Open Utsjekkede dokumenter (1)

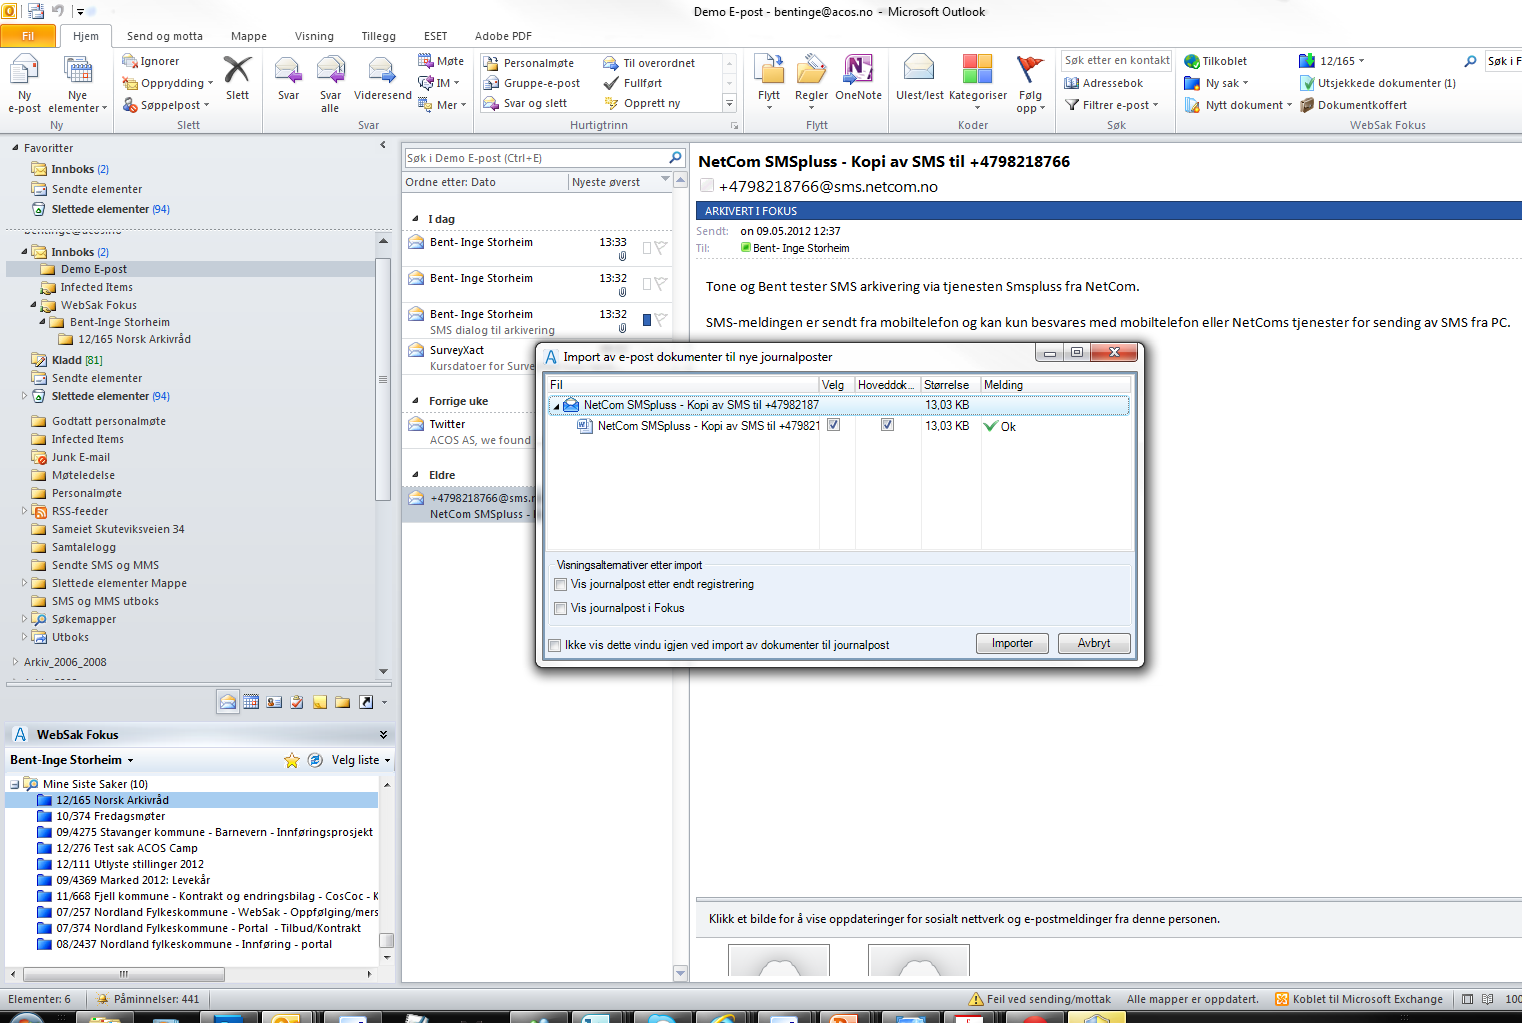[1378, 83]
